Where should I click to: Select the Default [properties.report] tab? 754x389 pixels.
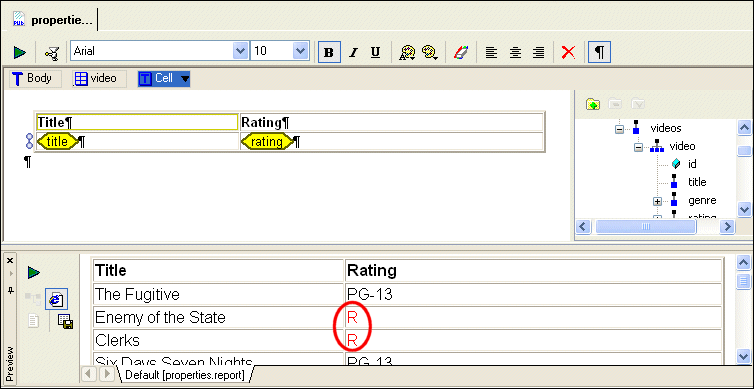coord(185,375)
